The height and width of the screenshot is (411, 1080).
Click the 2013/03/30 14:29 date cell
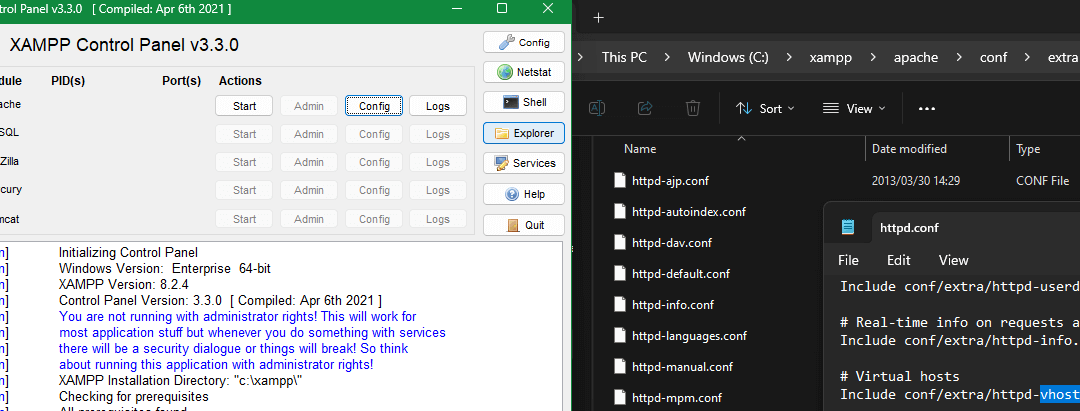coord(916,181)
